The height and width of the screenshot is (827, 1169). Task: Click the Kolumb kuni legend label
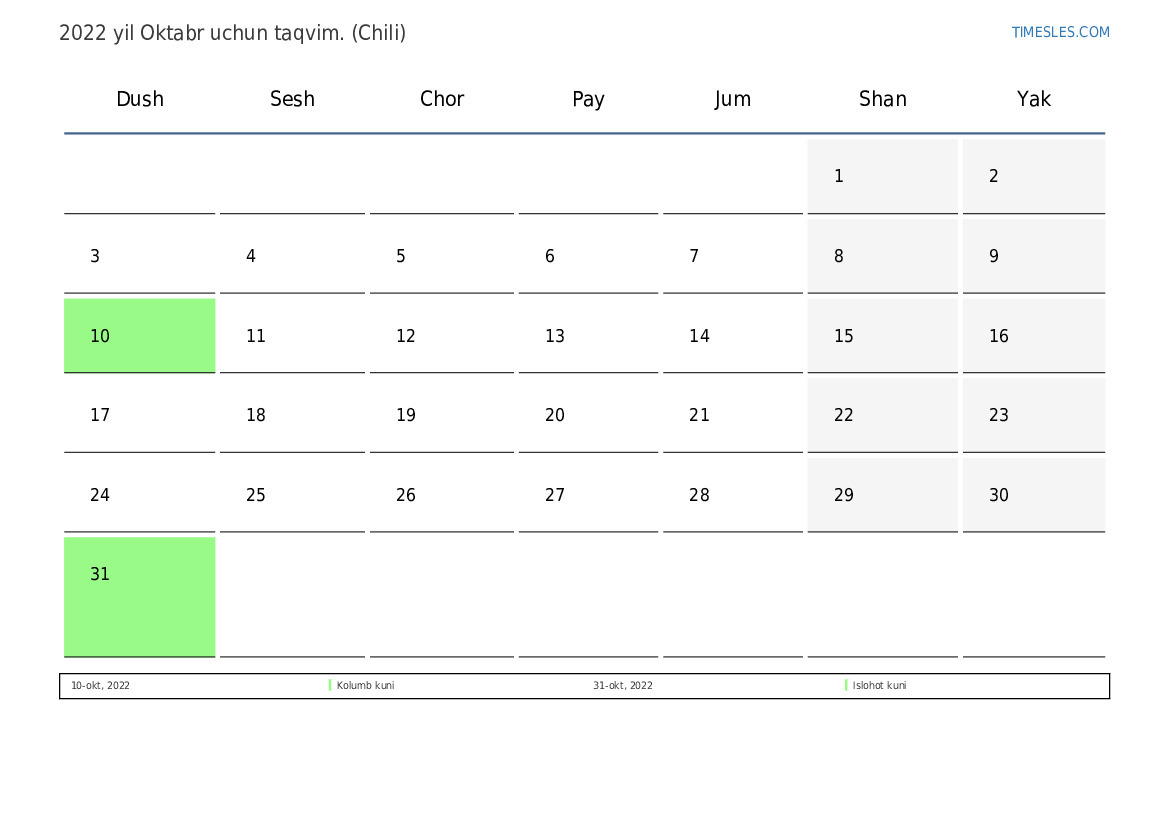pyautogui.click(x=365, y=686)
